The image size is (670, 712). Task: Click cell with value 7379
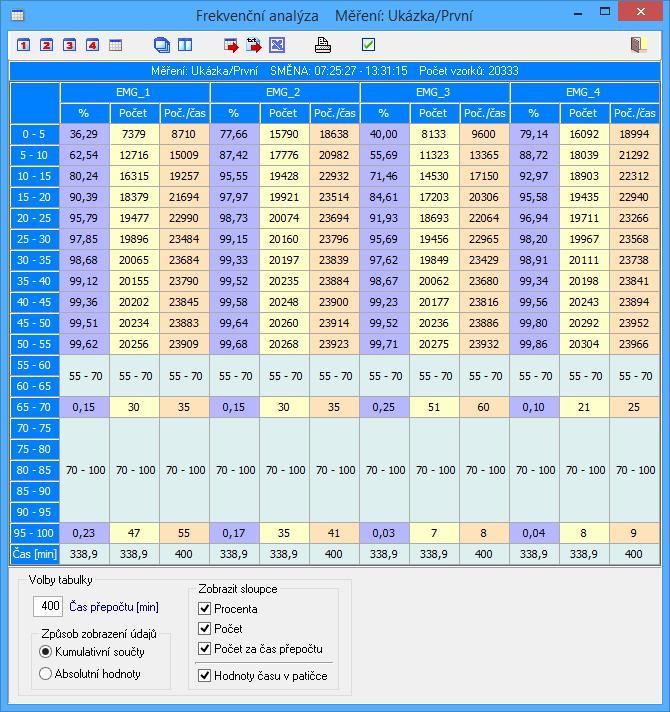(x=134, y=134)
